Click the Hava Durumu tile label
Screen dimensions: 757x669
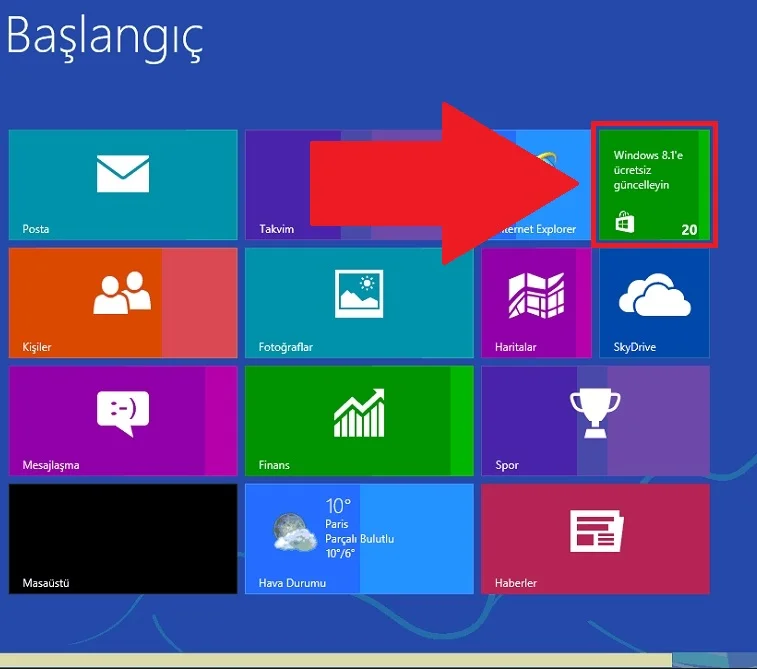(x=286, y=583)
